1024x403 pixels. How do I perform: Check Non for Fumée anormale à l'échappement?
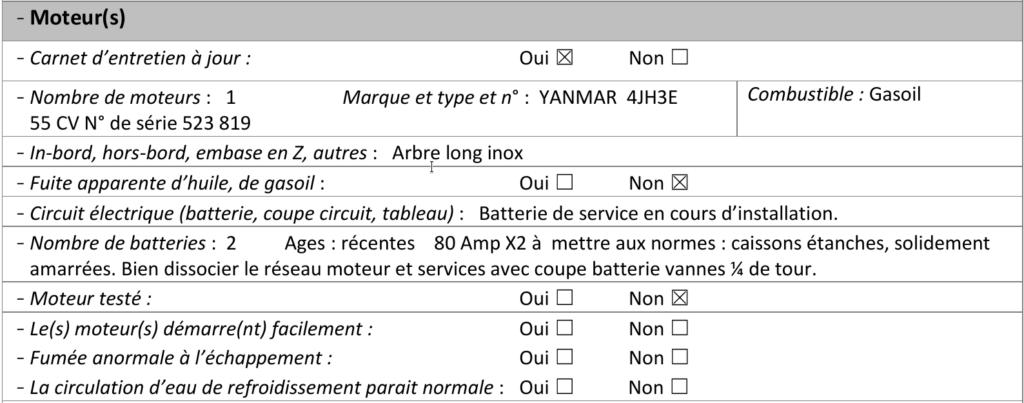680,357
